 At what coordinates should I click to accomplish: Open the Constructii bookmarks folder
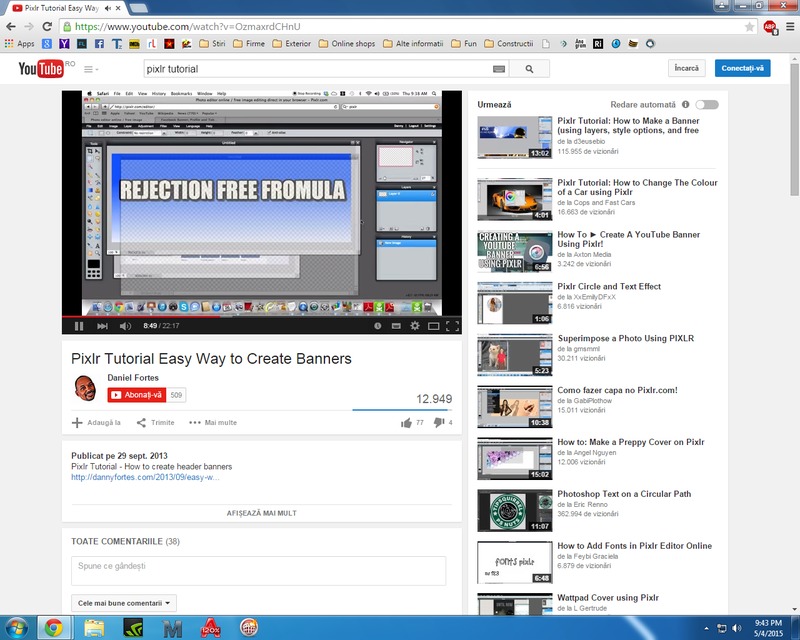coord(509,44)
